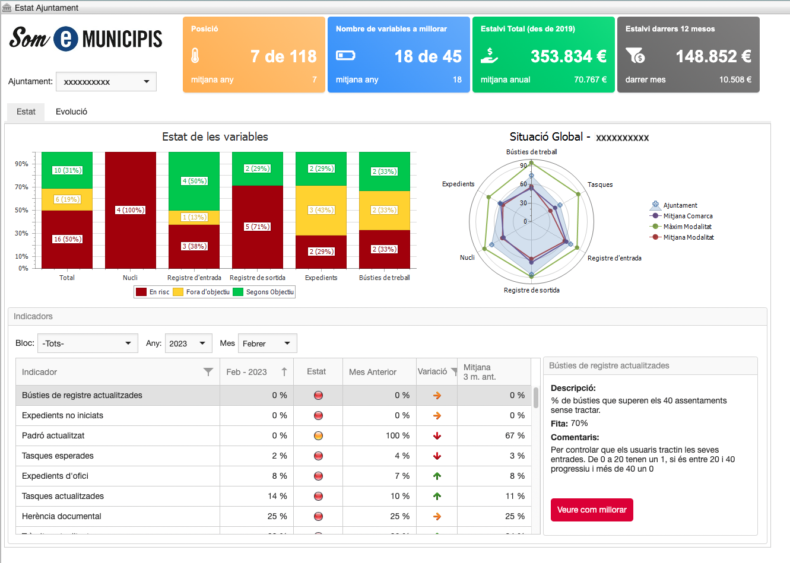
Task: Click red down arrow for Tasques esperades
Action: pyautogui.click(x=437, y=456)
